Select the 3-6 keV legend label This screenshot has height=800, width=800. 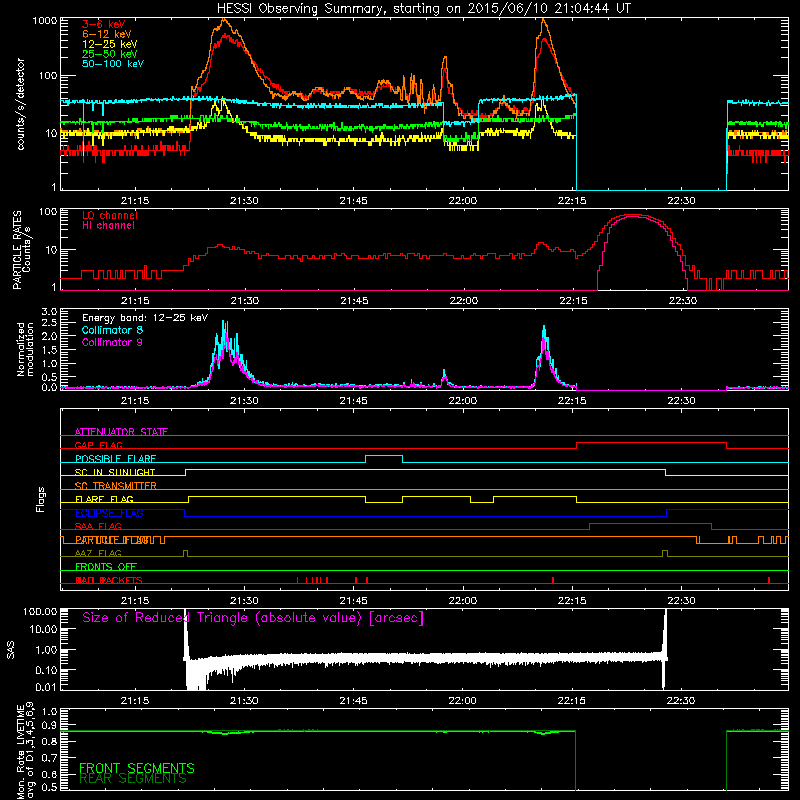pyautogui.click(x=103, y=24)
